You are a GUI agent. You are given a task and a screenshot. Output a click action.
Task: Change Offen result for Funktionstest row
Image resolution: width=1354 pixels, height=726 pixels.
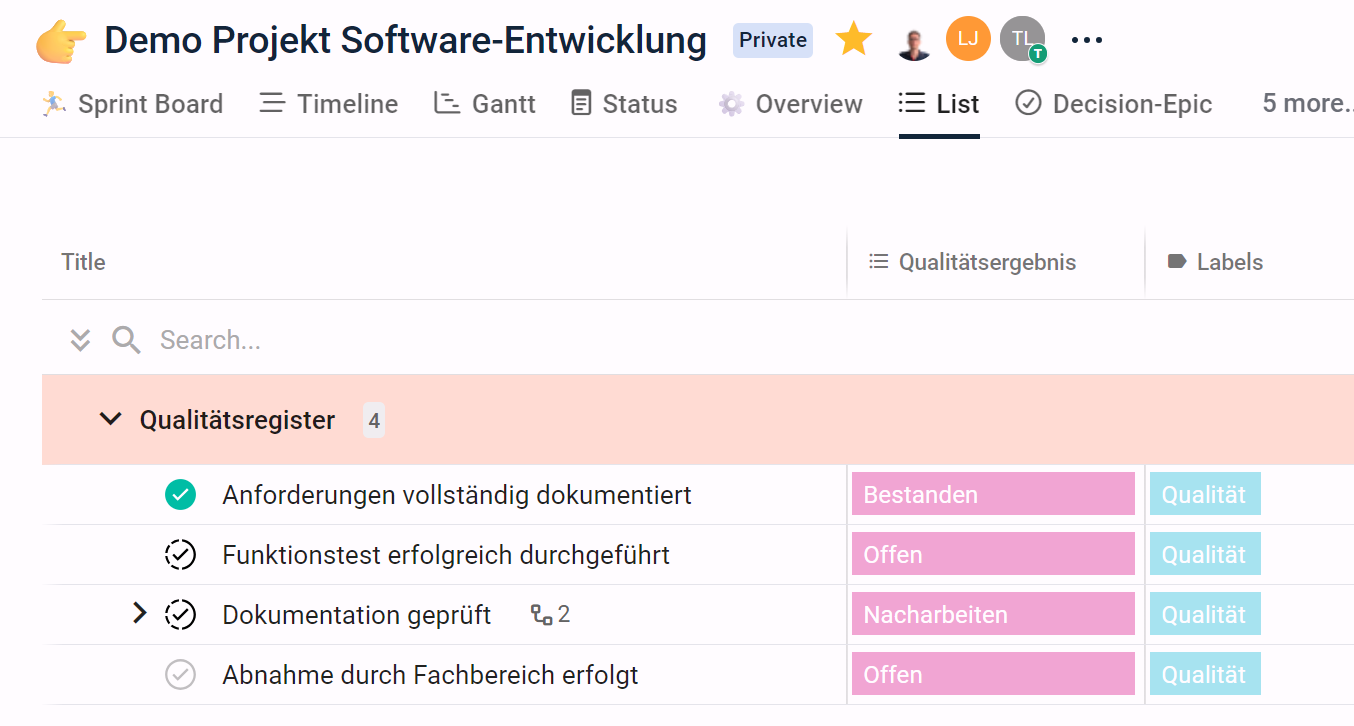993,554
